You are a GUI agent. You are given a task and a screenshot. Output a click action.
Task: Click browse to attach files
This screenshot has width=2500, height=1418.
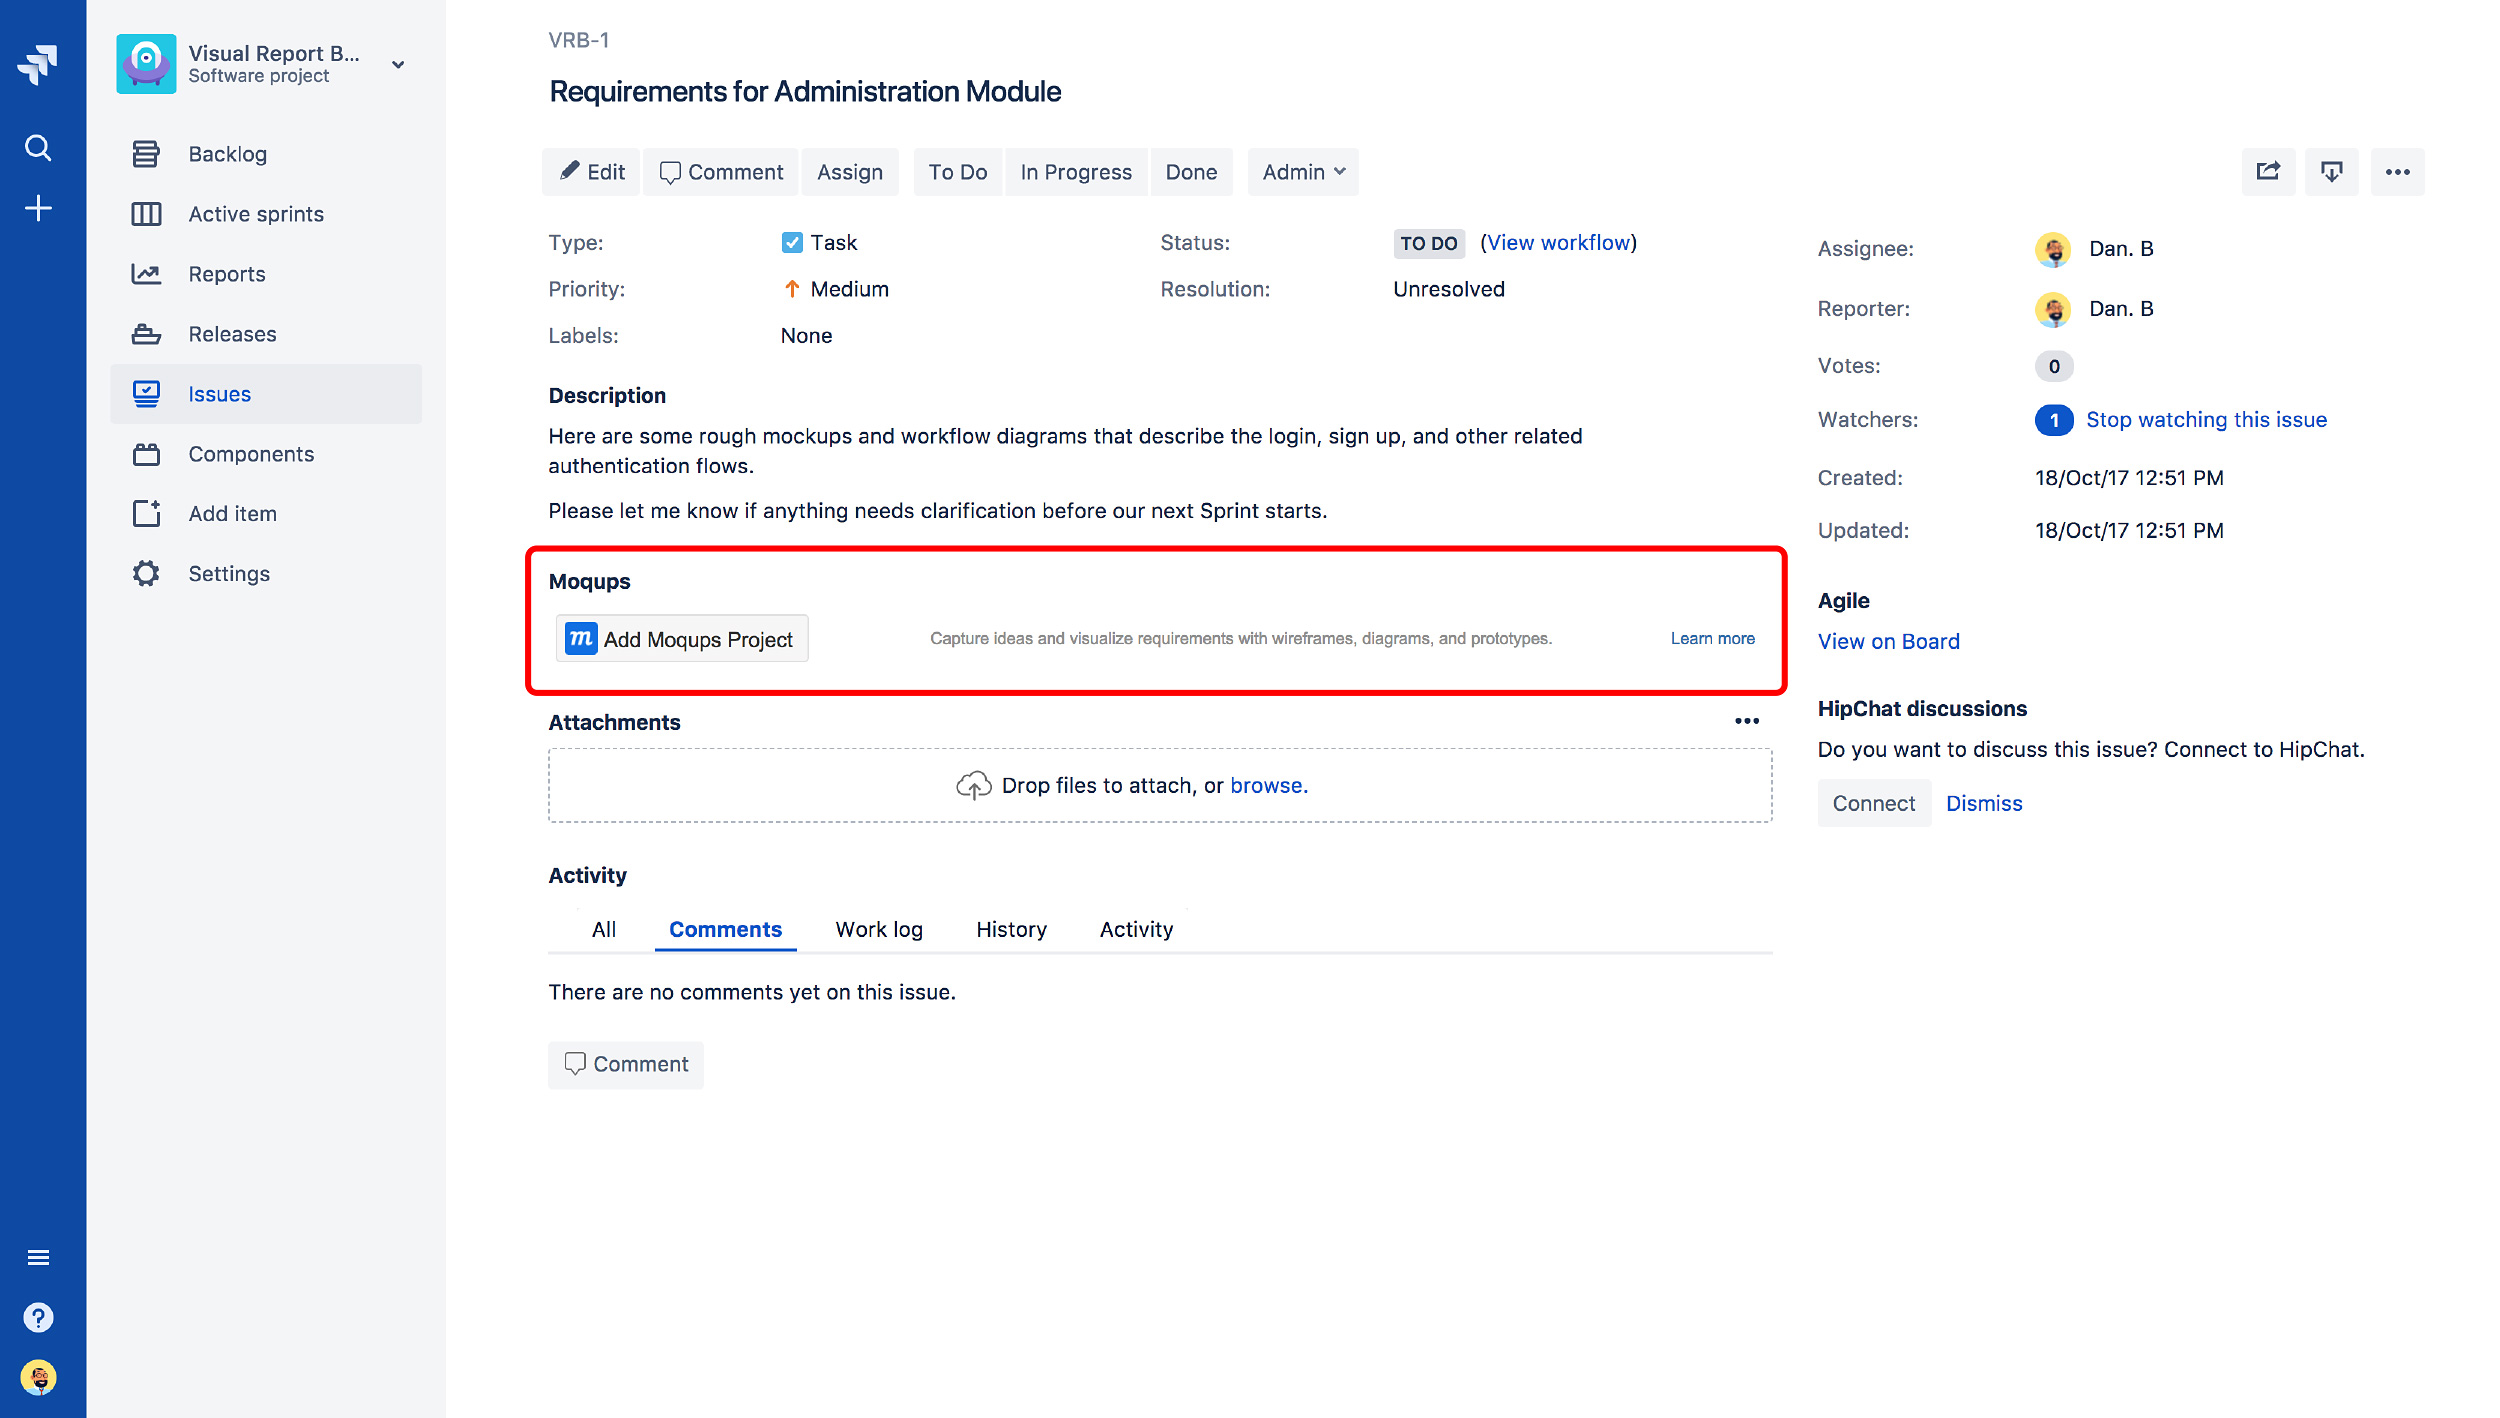pos(1268,785)
